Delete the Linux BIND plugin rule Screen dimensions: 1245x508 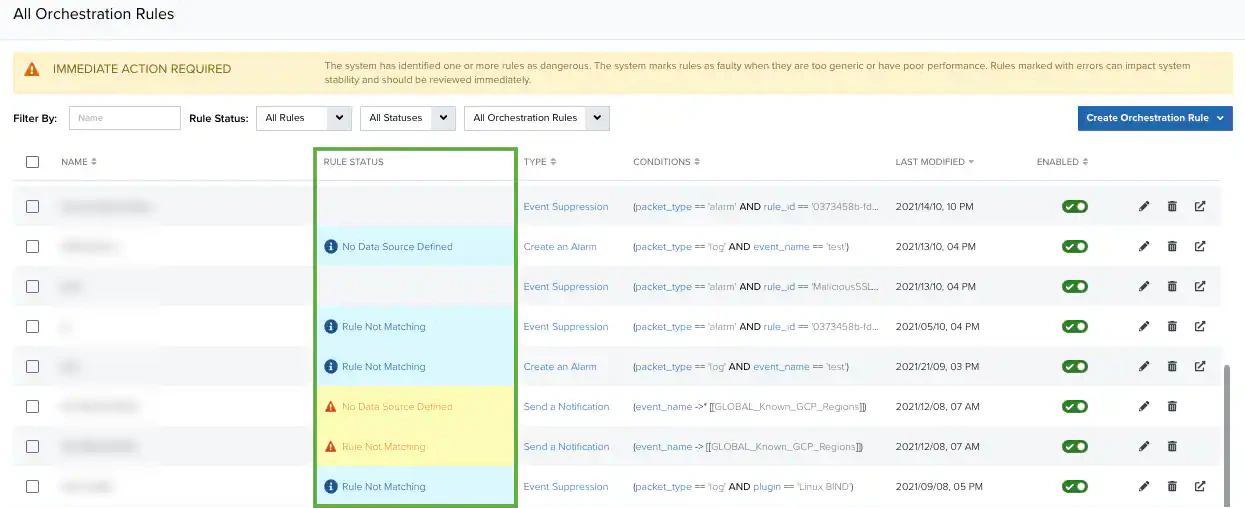[1172, 487]
